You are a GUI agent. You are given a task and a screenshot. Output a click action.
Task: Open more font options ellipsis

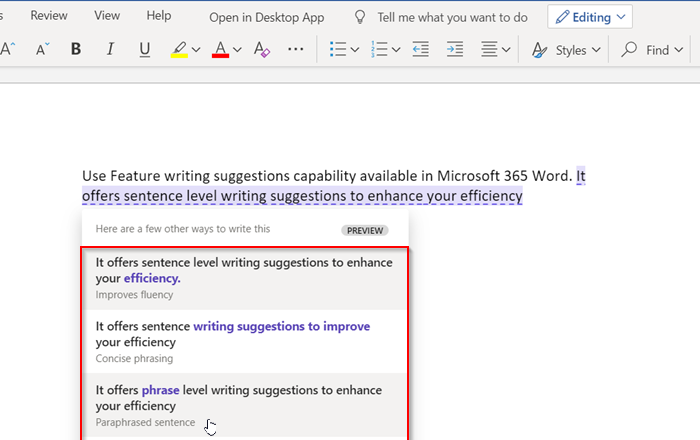(x=295, y=50)
